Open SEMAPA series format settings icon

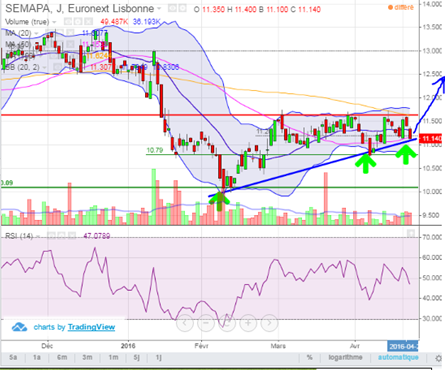(x=182, y=9)
